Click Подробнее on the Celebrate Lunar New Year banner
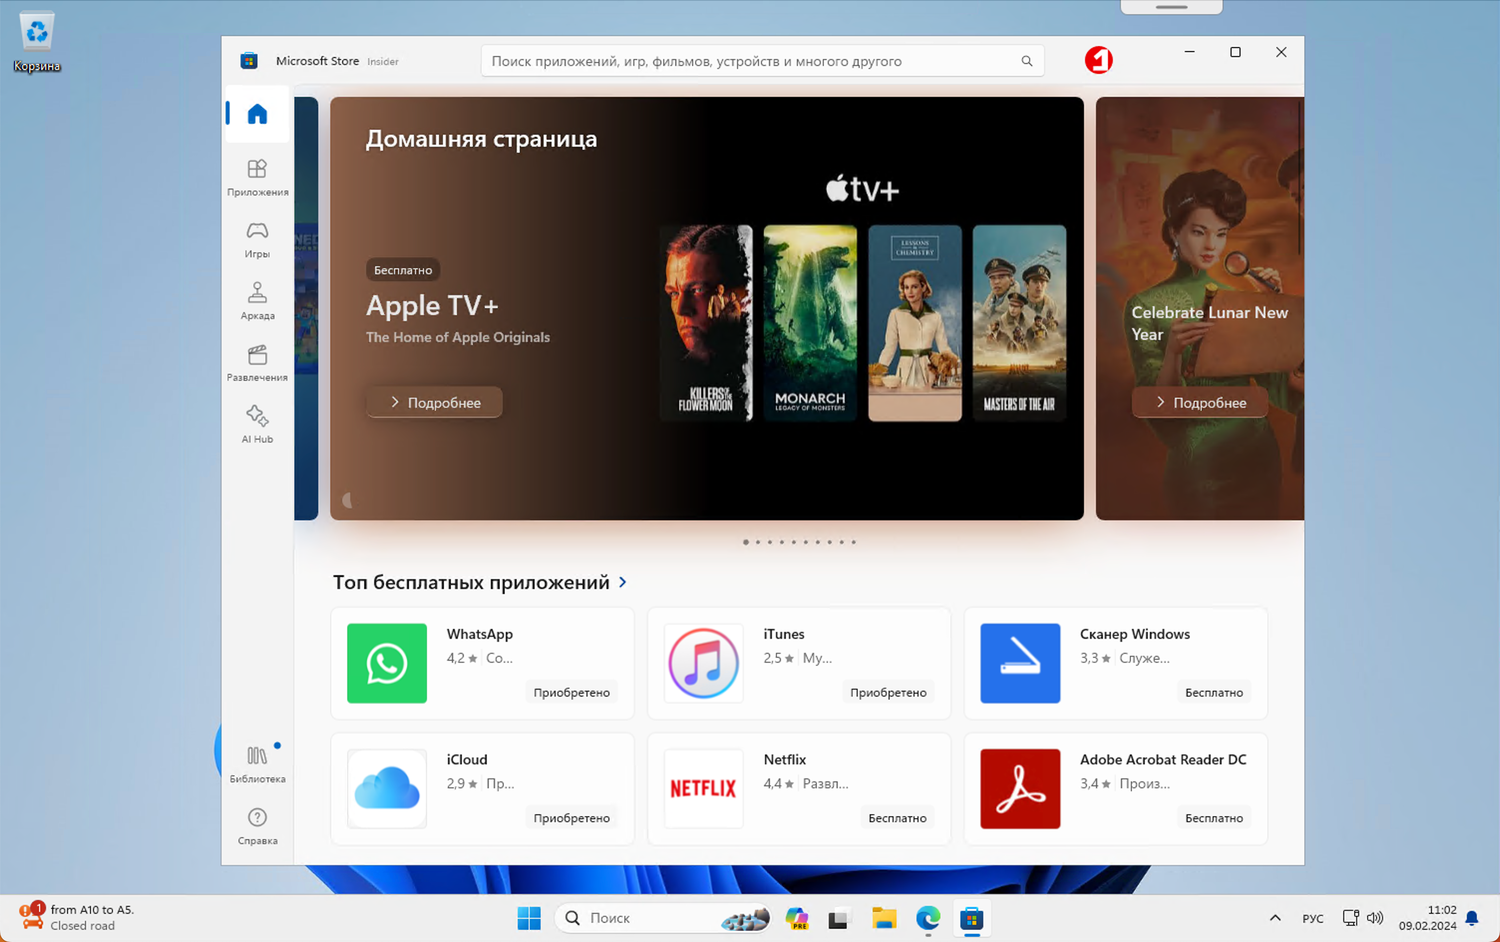 1200,402
